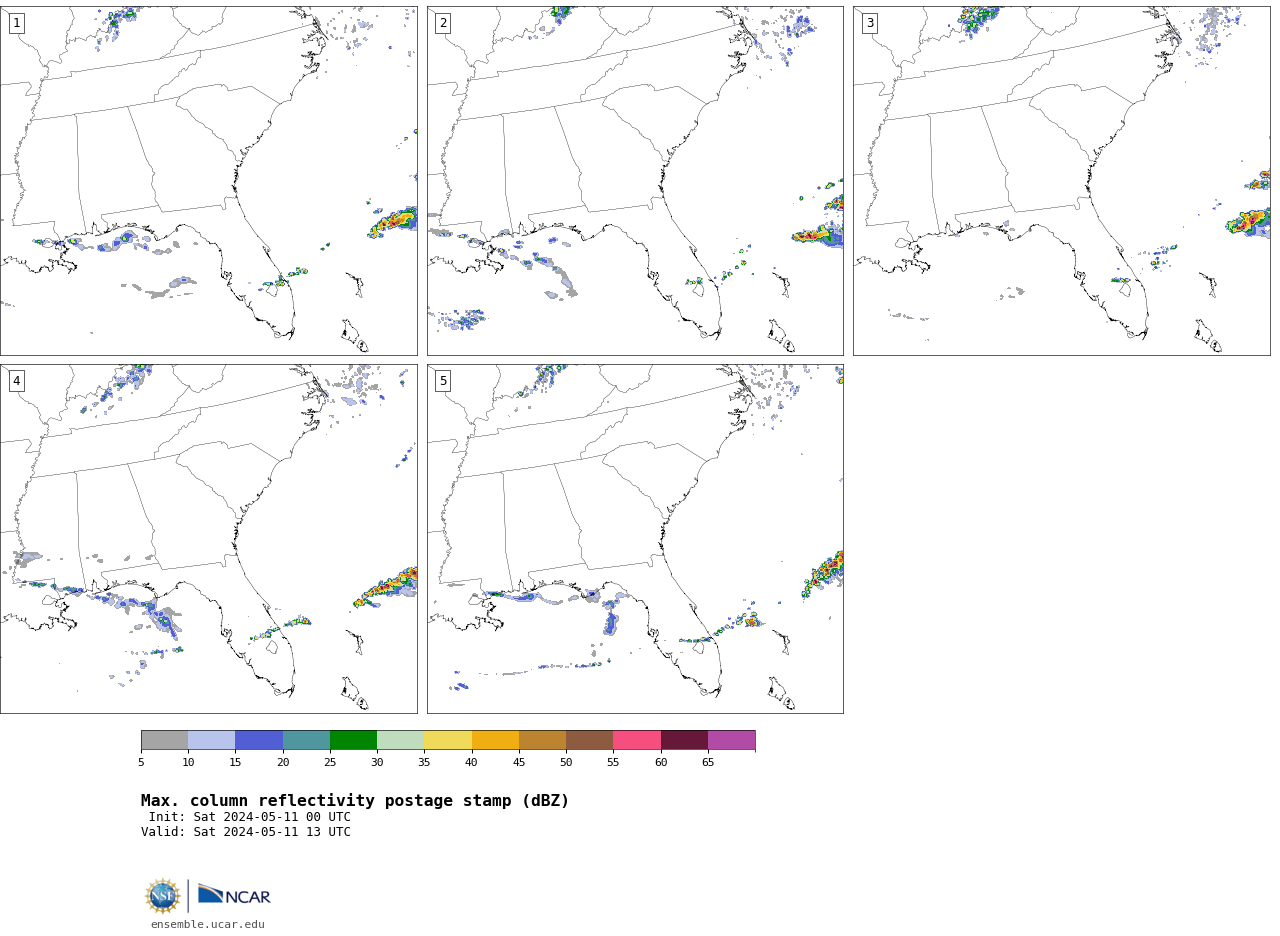
Task: Click the number 3 panel label
Action: click(869, 23)
